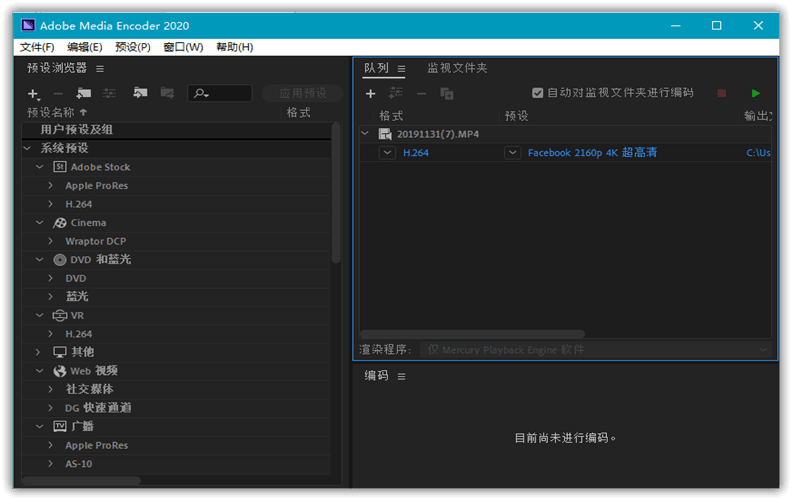Click the preset list vertical scrollbar
Viewport: 792px width, 500px height.
(x=336, y=193)
